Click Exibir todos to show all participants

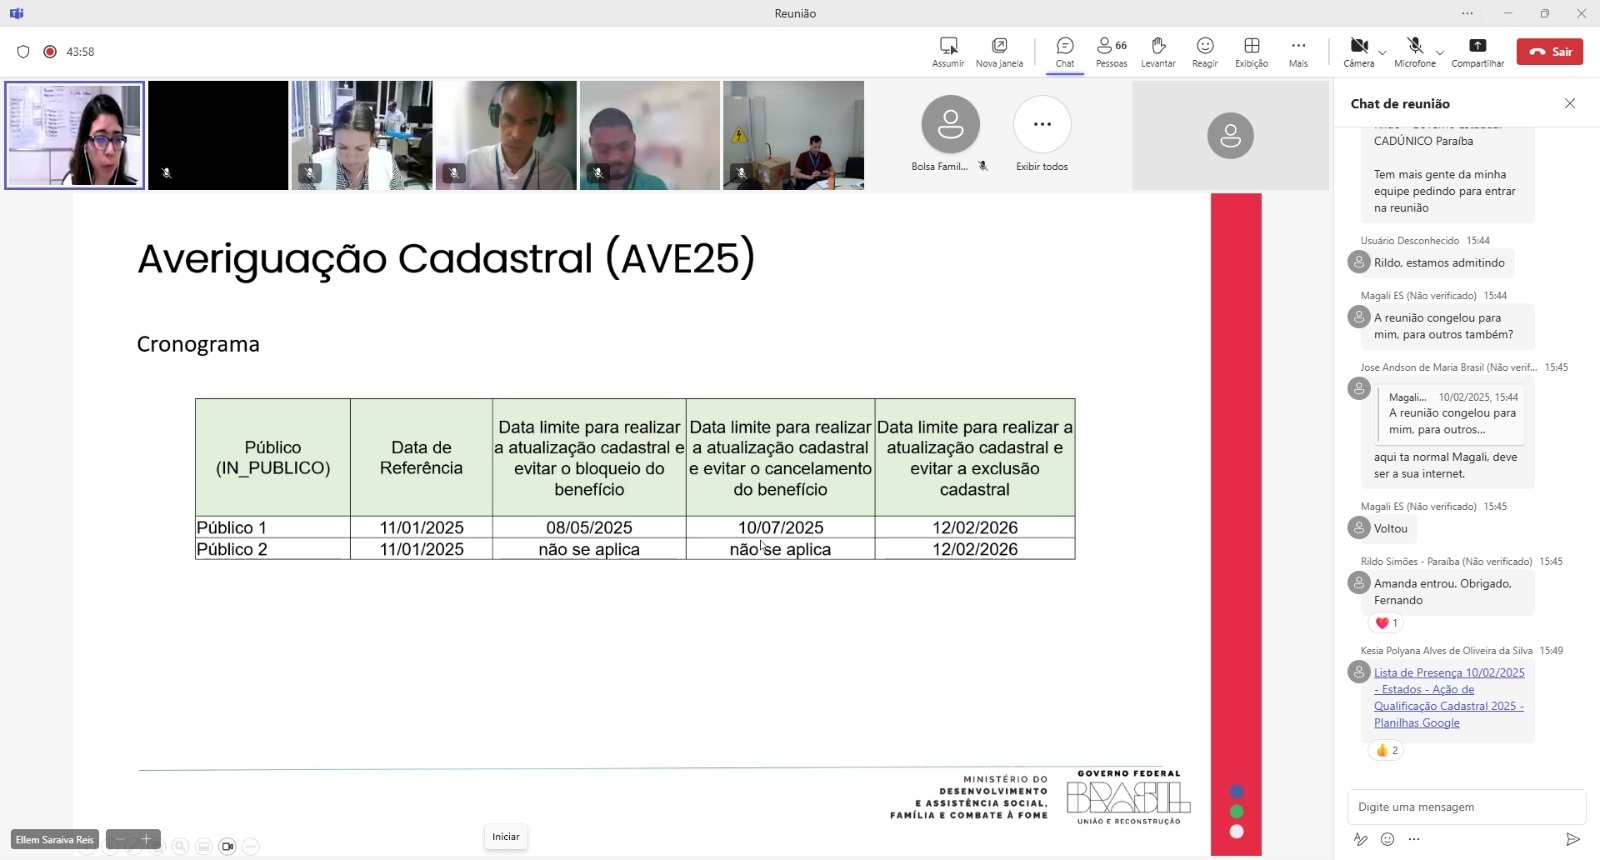click(1042, 125)
